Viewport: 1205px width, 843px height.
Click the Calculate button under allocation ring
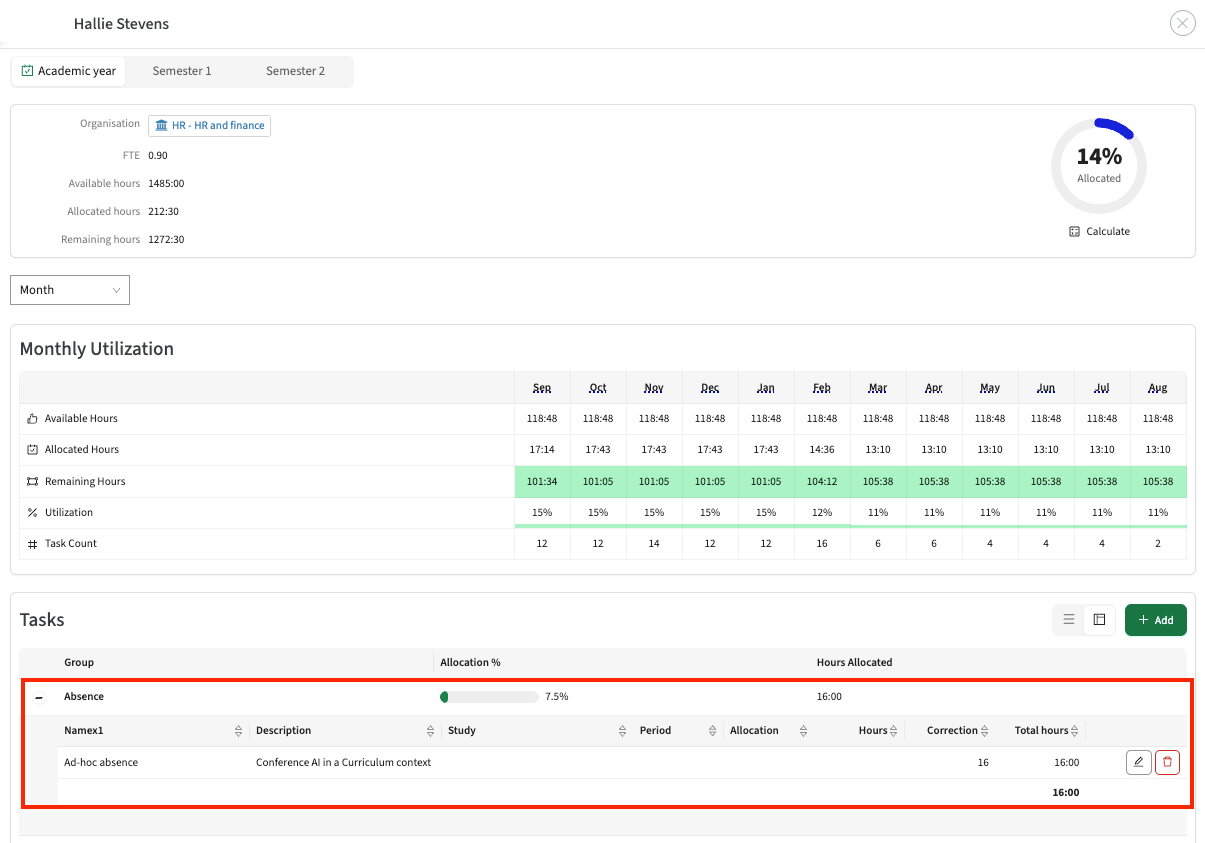tap(1099, 231)
